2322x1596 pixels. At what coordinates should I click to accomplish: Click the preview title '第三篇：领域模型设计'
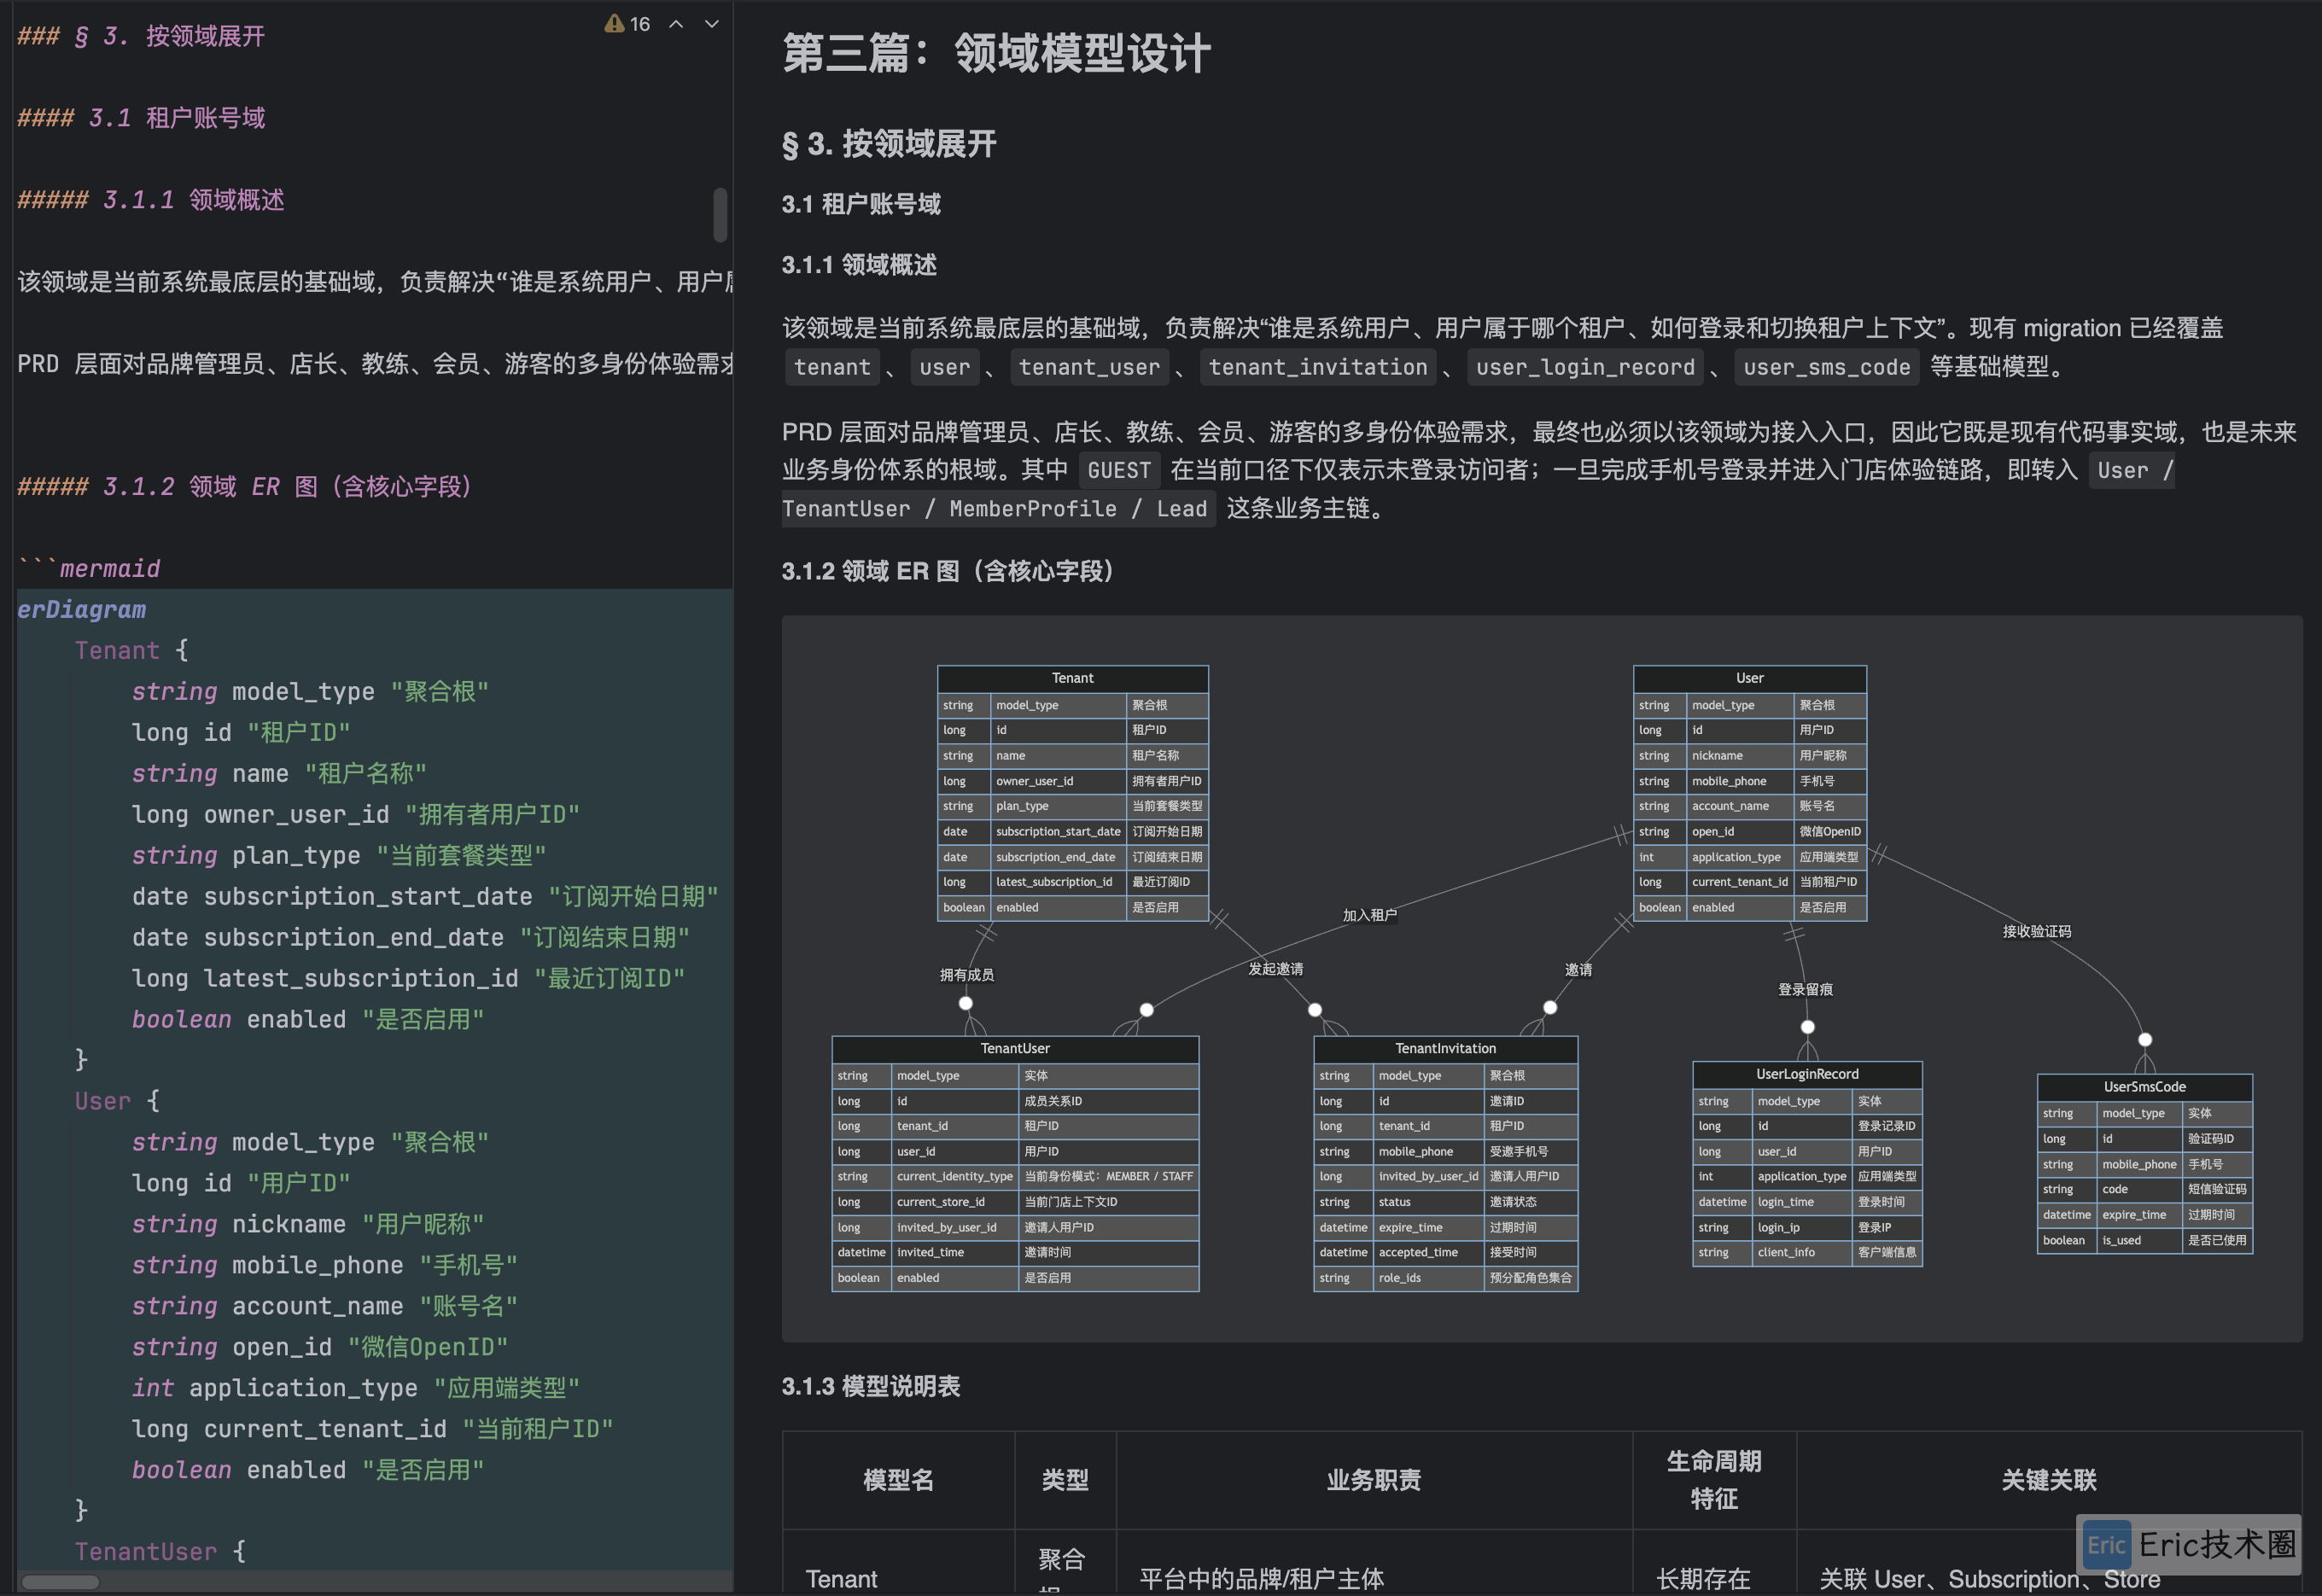click(x=996, y=54)
